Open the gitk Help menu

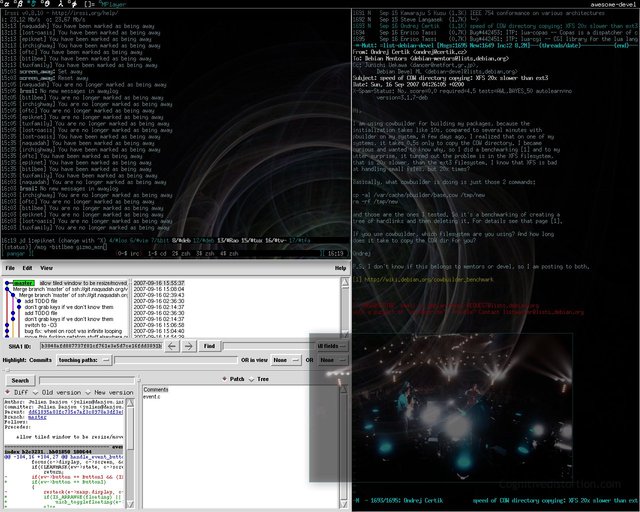[340, 268]
